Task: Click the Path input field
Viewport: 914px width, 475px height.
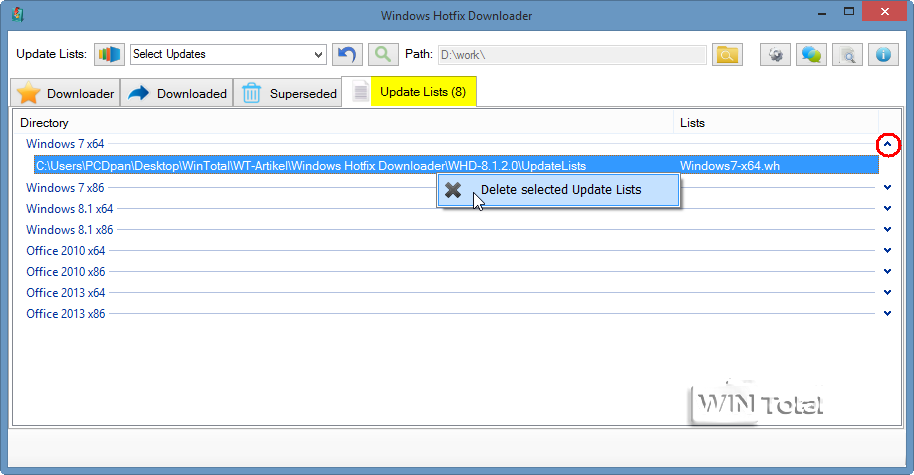Action: (571, 55)
